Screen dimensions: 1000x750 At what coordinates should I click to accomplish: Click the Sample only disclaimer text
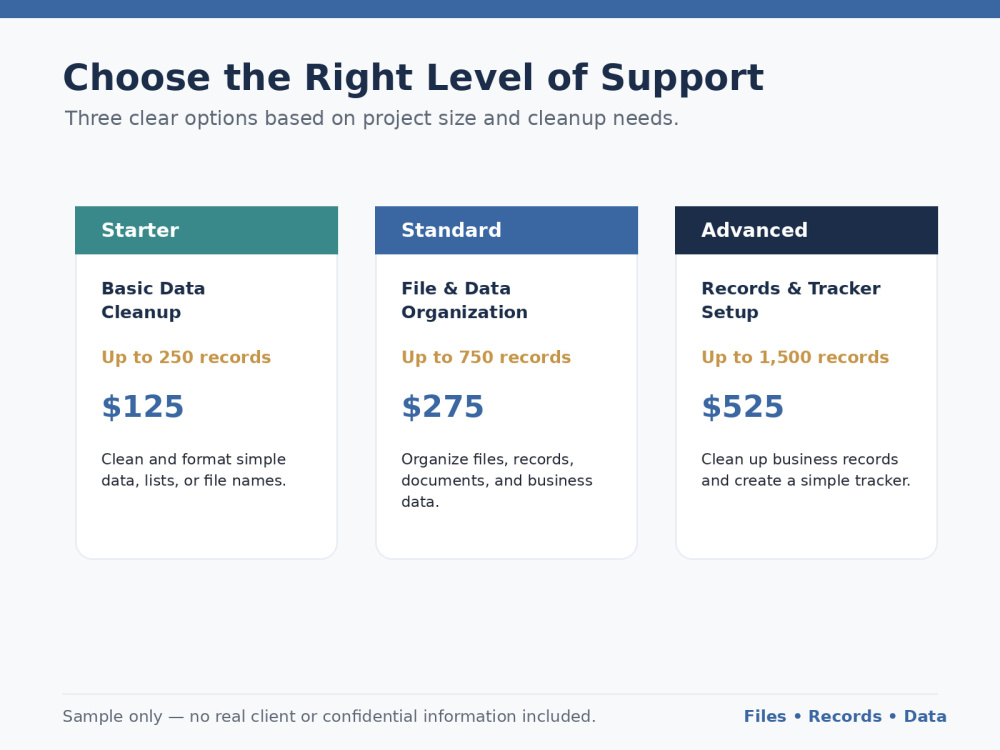tap(329, 716)
